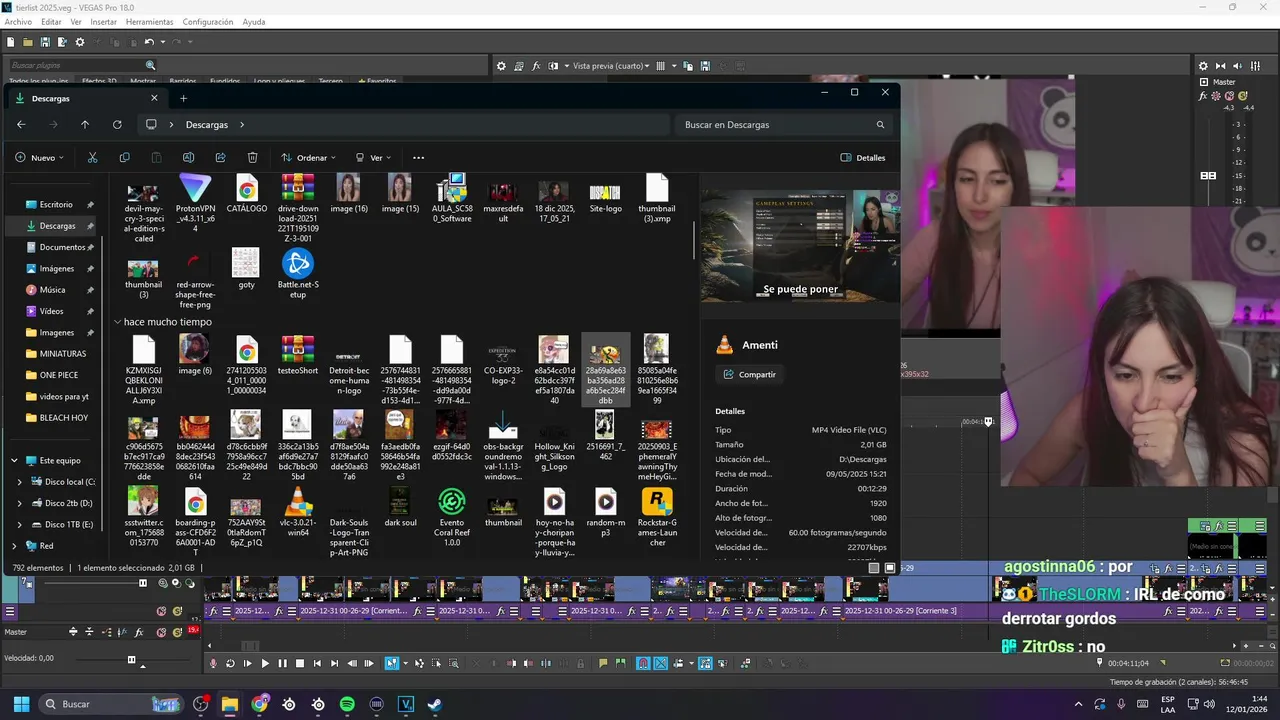Click the Insert Region icon in VEGAS
This screenshot has width=1280, height=720.
click(x=620, y=663)
